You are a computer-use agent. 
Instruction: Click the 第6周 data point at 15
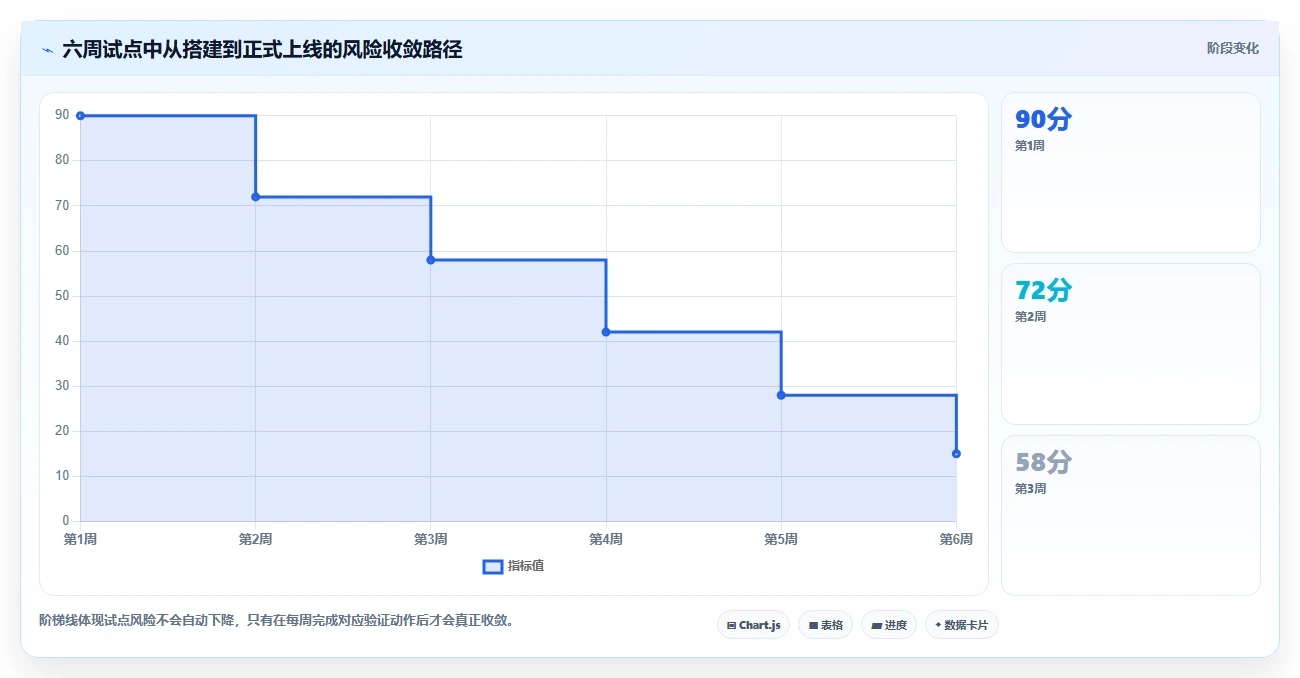[956, 454]
